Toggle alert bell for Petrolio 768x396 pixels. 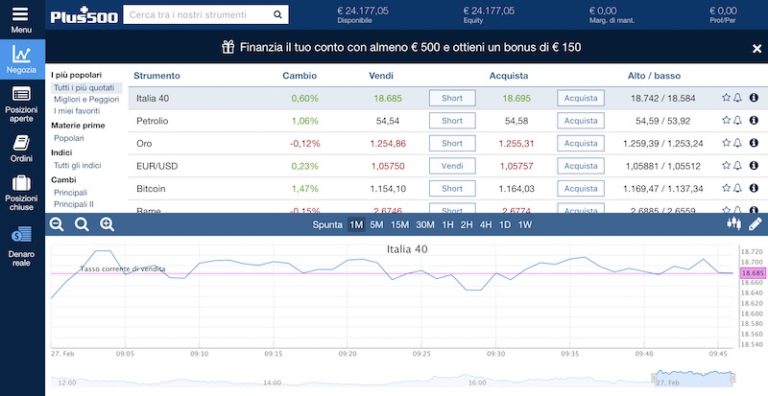click(737, 120)
